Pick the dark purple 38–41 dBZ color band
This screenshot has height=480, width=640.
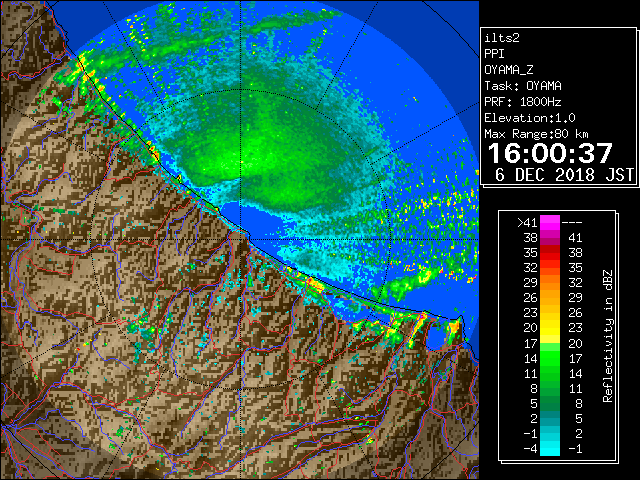[549, 238]
